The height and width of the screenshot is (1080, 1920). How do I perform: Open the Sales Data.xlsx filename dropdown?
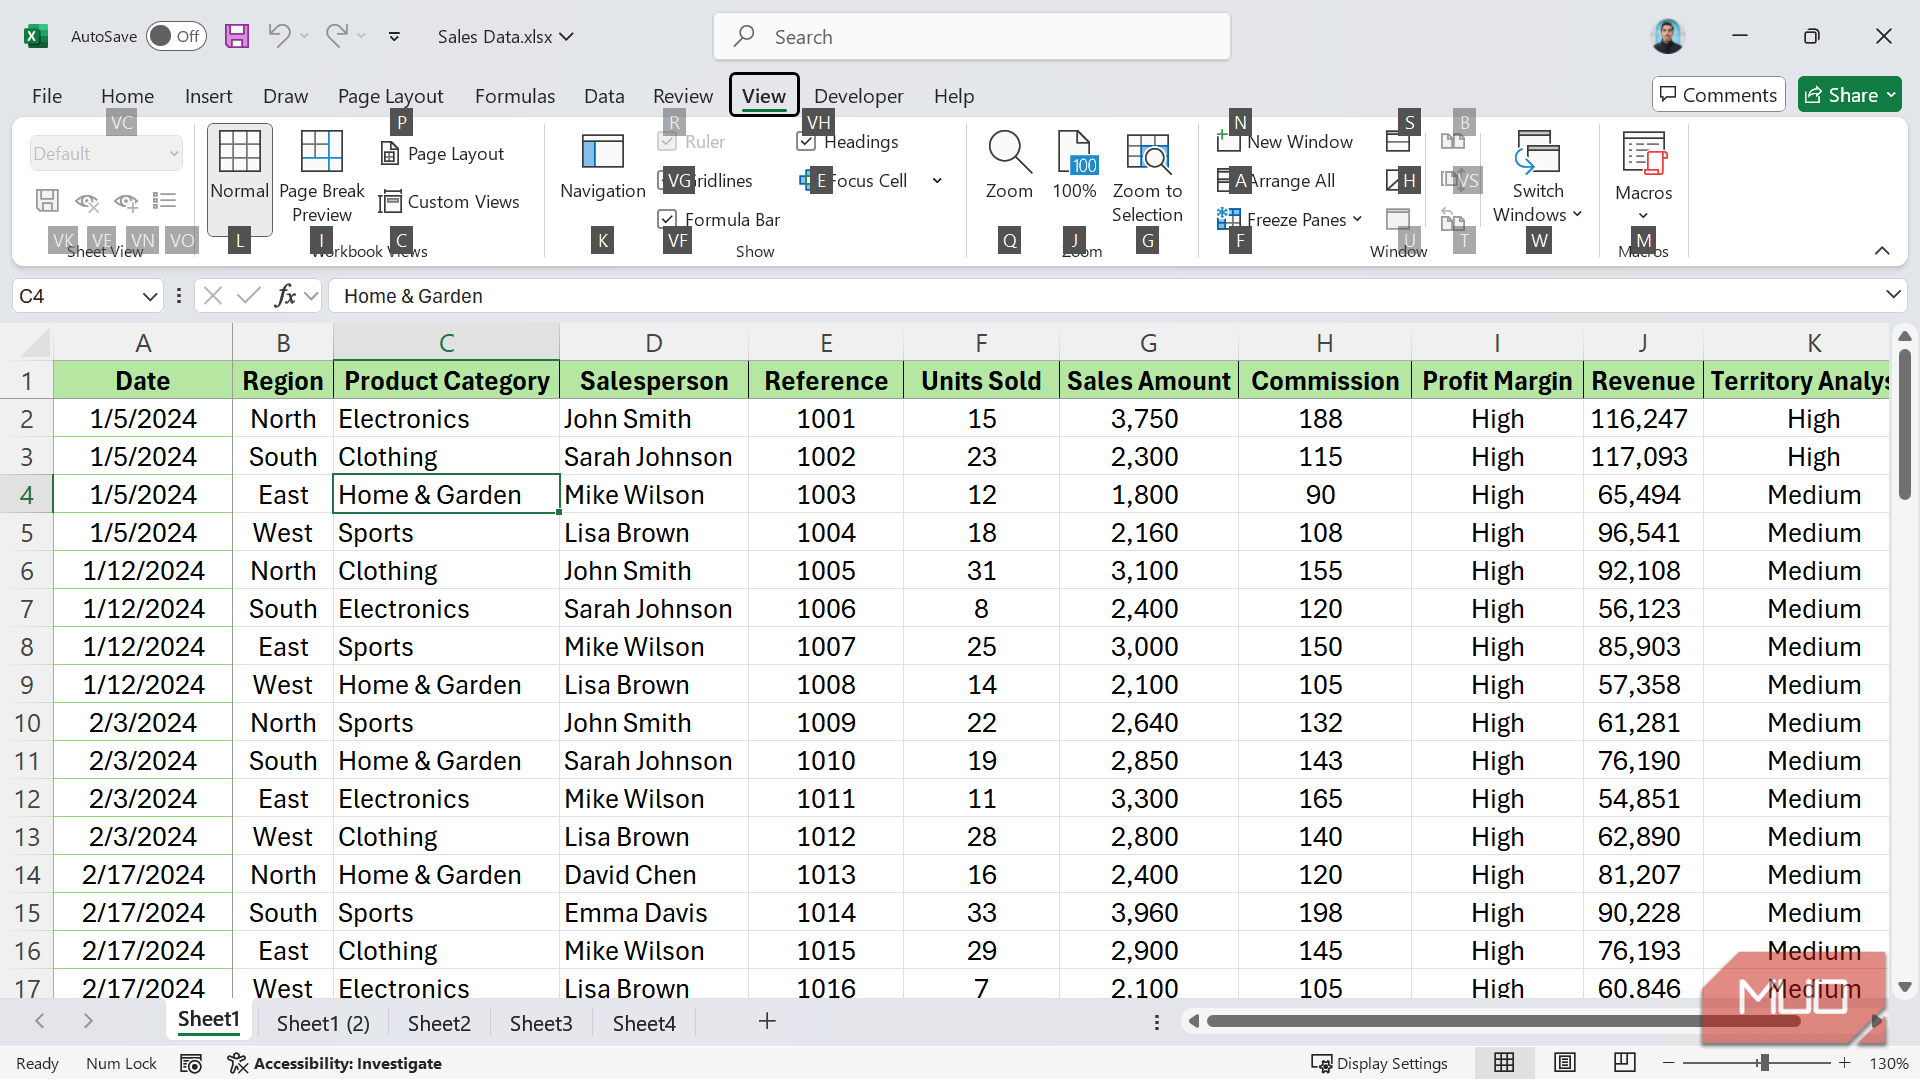(506, 37)
